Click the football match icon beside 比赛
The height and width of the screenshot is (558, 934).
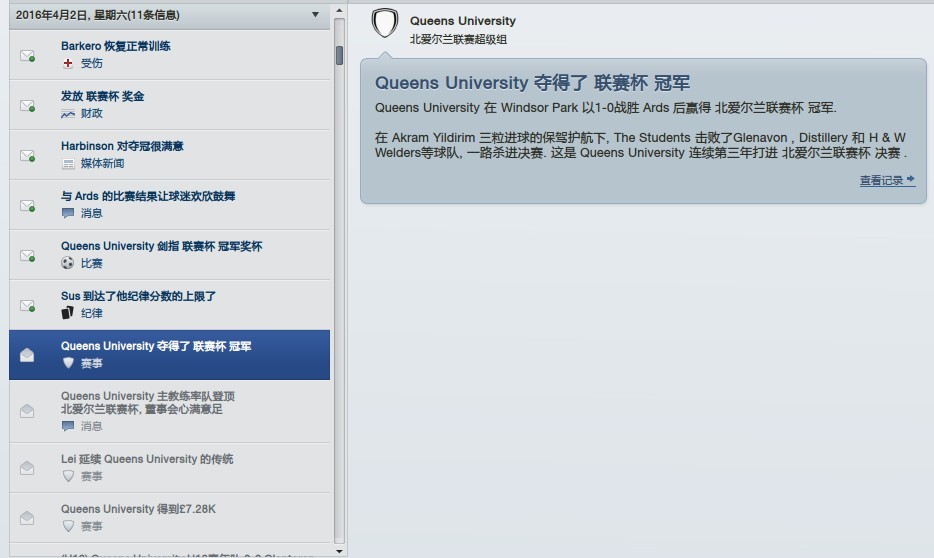(68, 263)
